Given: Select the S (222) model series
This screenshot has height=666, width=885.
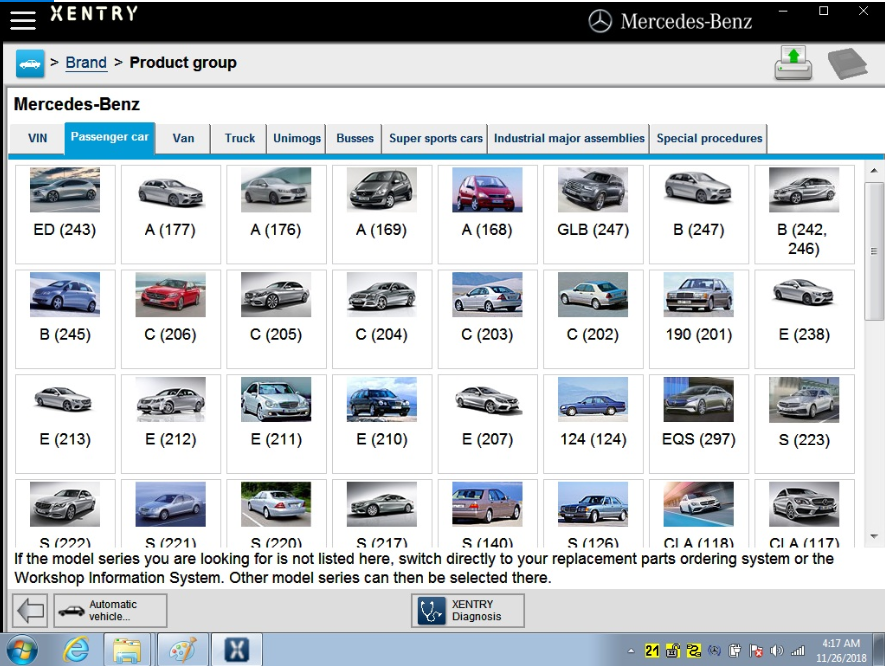Looking at the screenshot, I should pos(65,514).
